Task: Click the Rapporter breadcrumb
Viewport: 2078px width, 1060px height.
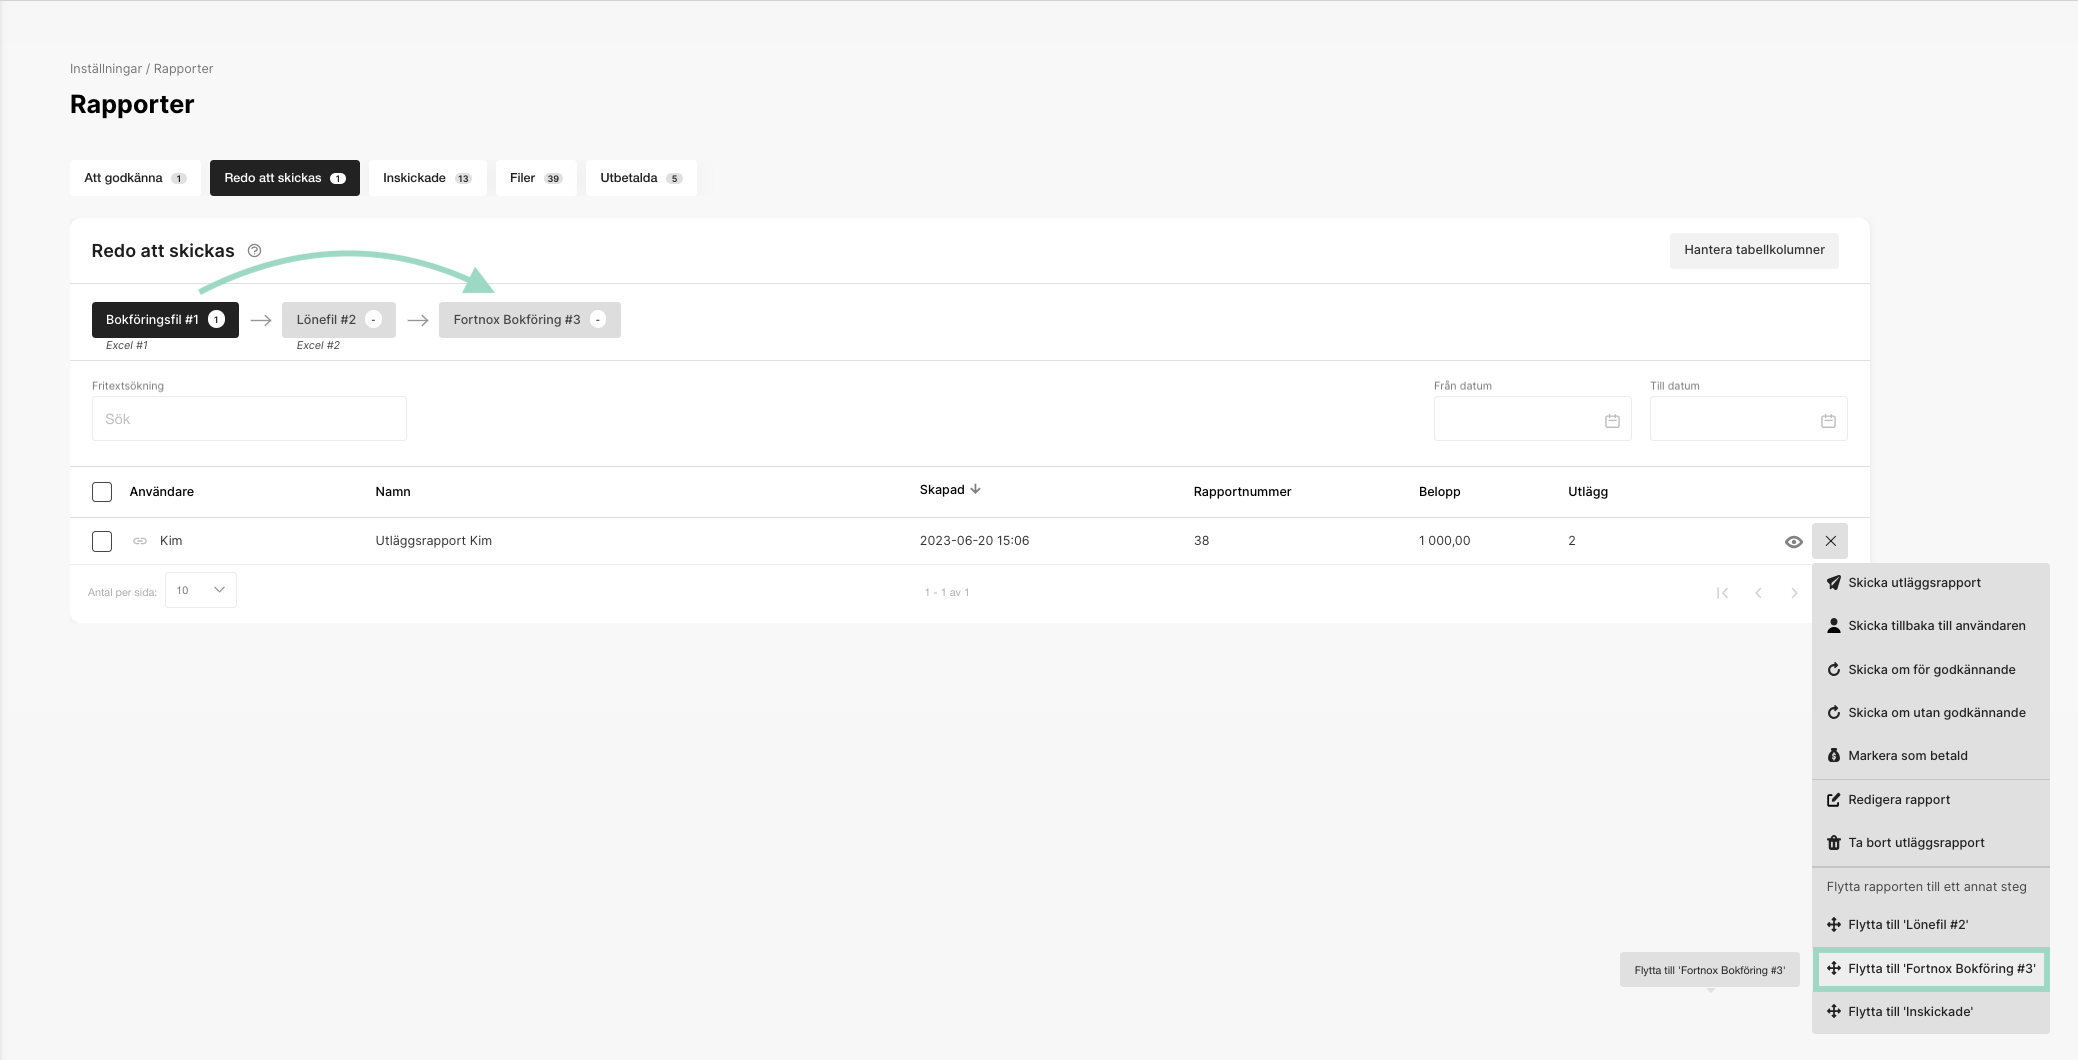Action: pos(183,69)
